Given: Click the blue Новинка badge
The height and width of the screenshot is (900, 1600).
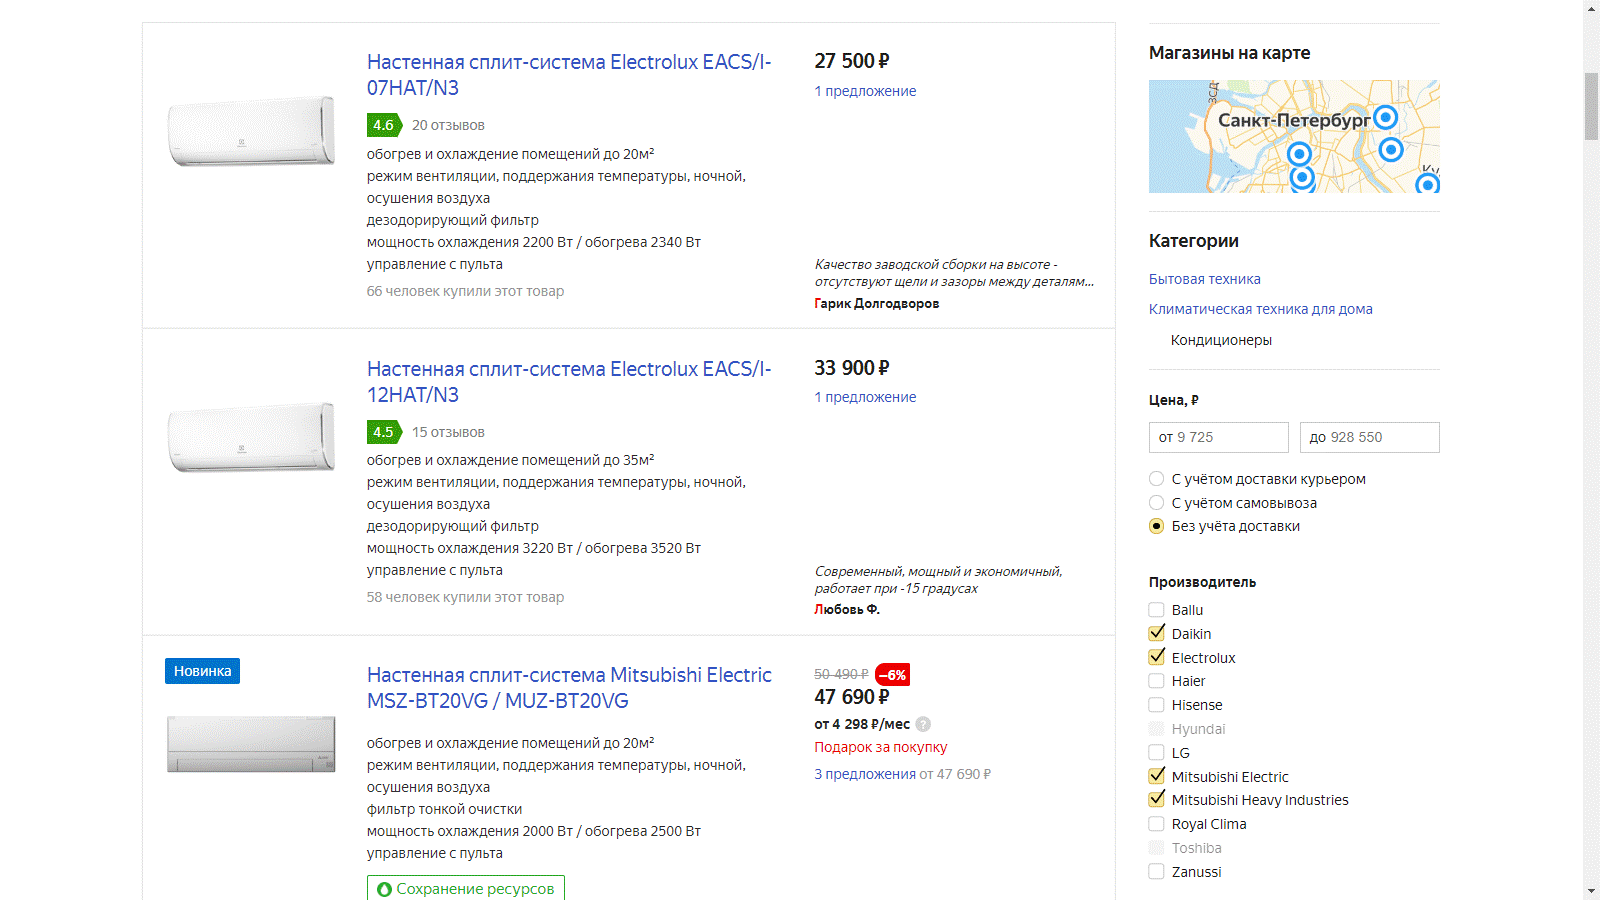Looking at the screenshot, I should 202,671.
